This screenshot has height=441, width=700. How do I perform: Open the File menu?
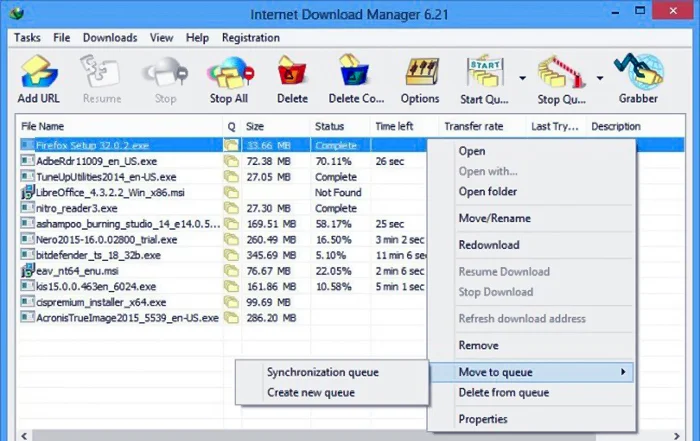pos(62,37)
